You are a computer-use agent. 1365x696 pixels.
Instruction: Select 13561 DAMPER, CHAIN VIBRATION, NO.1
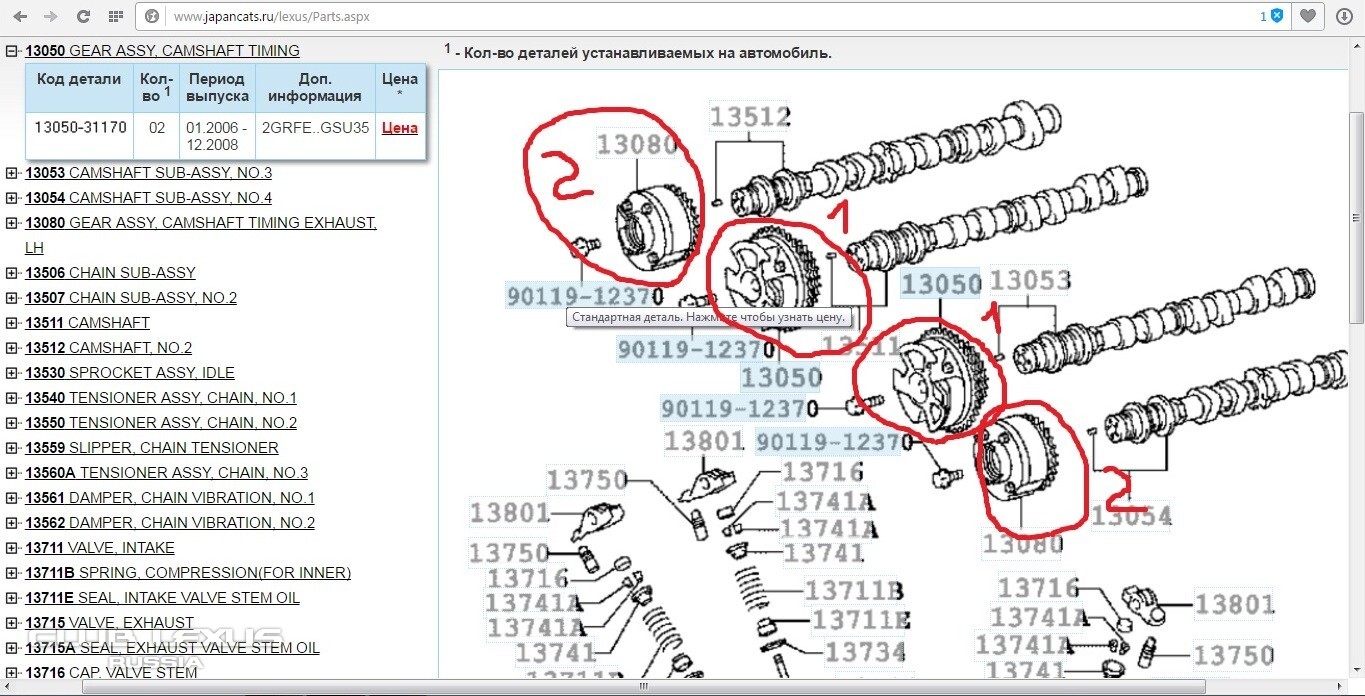click(x=169, y=498)
